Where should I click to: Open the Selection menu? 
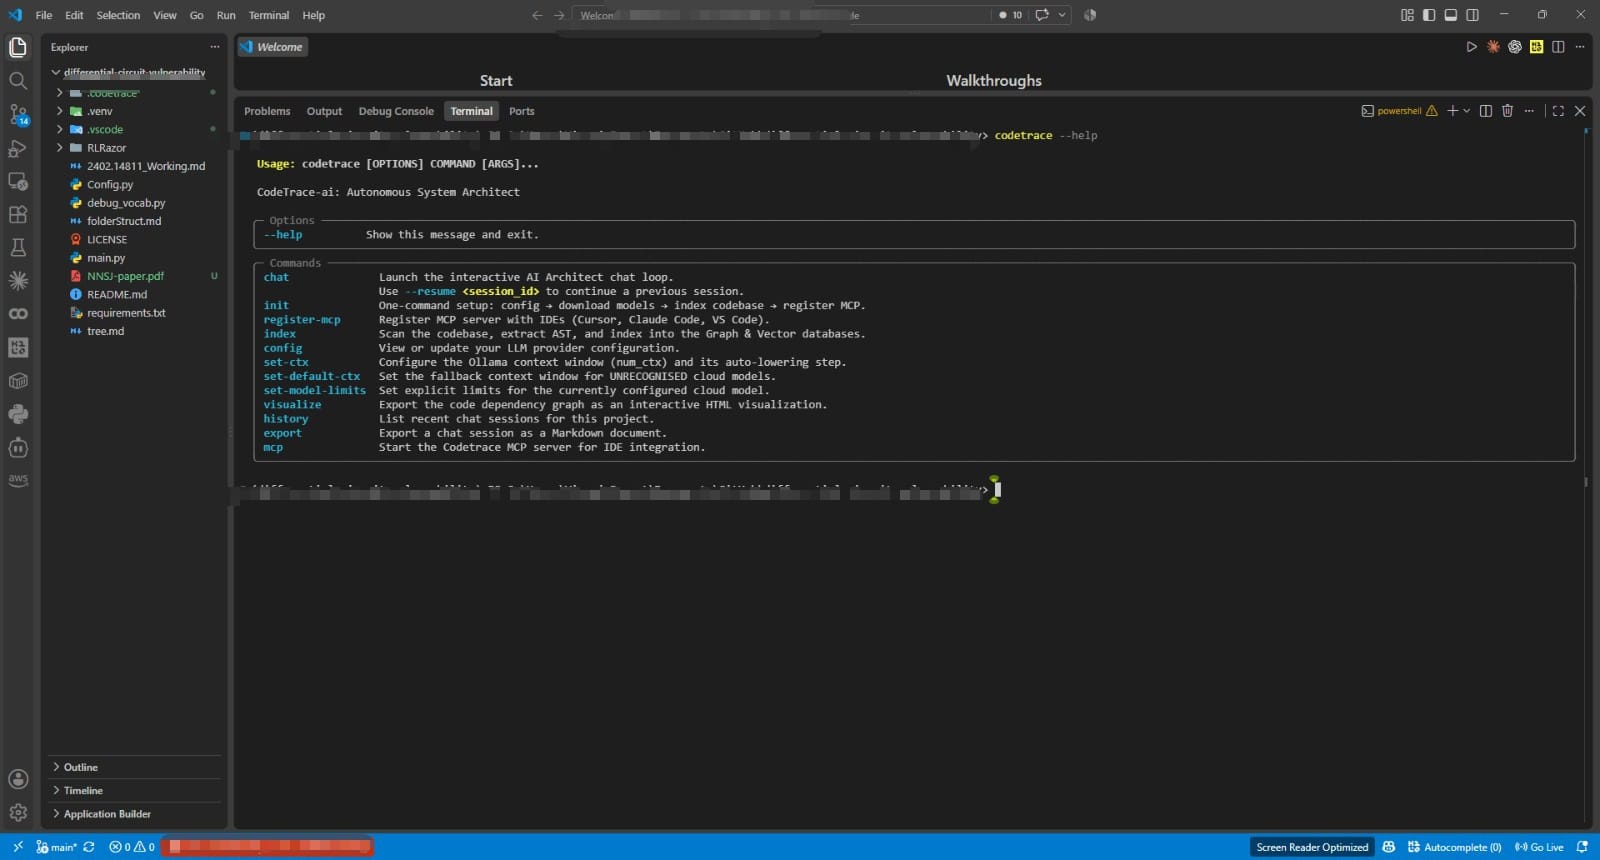coord(118,15)
